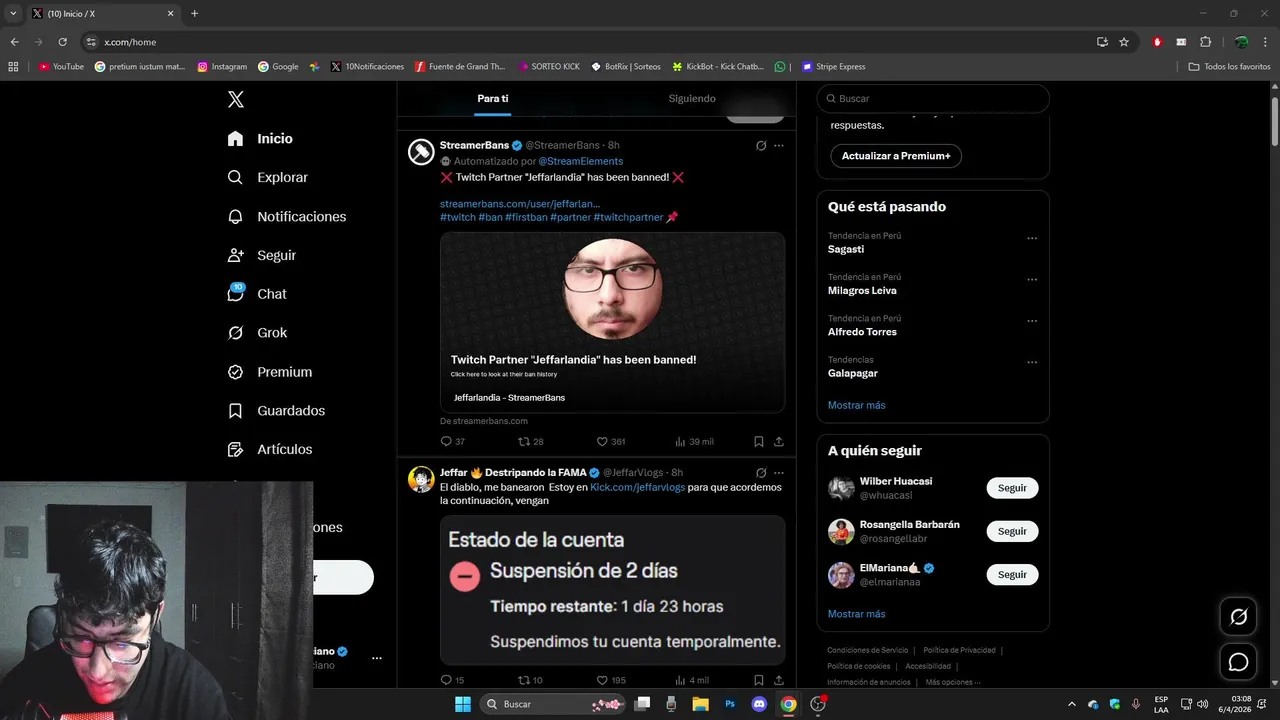The width and height of the screenshot is (1280, 720).
Task: Follow ElMariana
Action: click(x=1012, y=574)
